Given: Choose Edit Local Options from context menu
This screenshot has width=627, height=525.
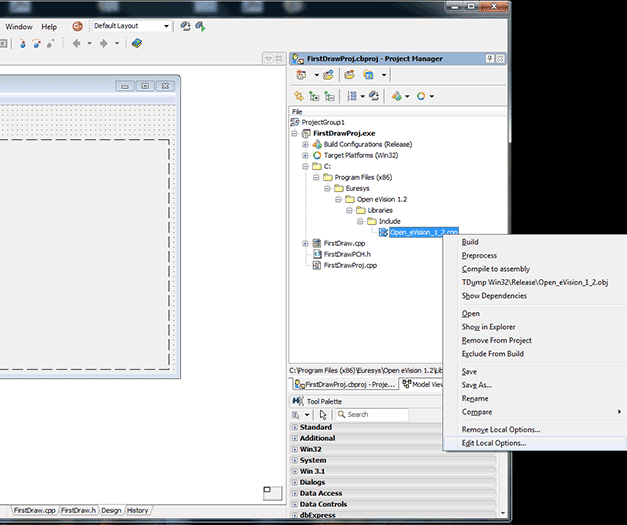Looking at the screenshot, I should coord(493,443).
